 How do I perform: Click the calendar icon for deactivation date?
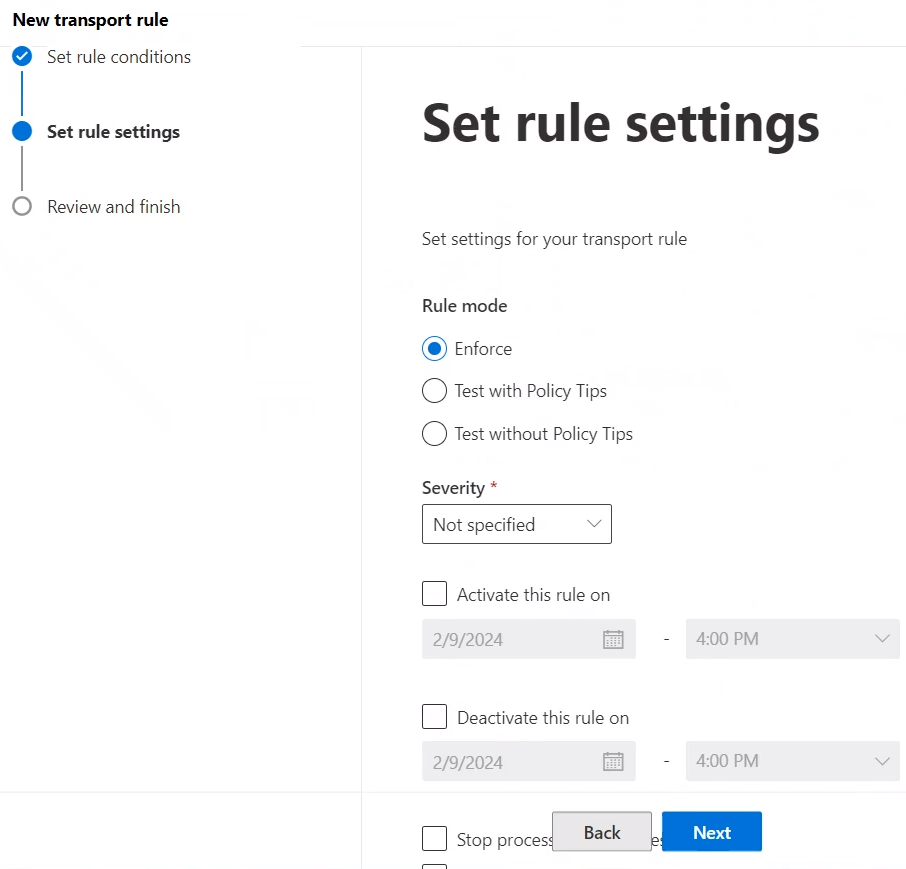coord(613,762)
